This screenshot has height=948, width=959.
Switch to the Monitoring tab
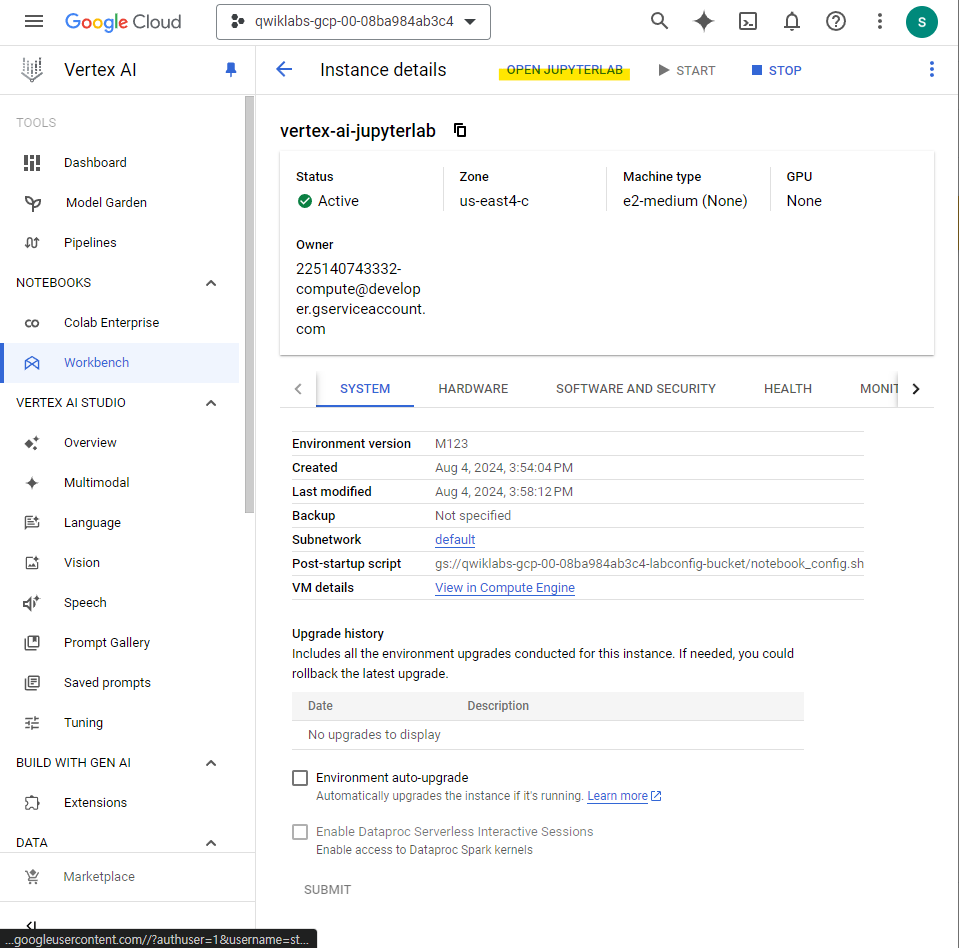tap(878, 389)
